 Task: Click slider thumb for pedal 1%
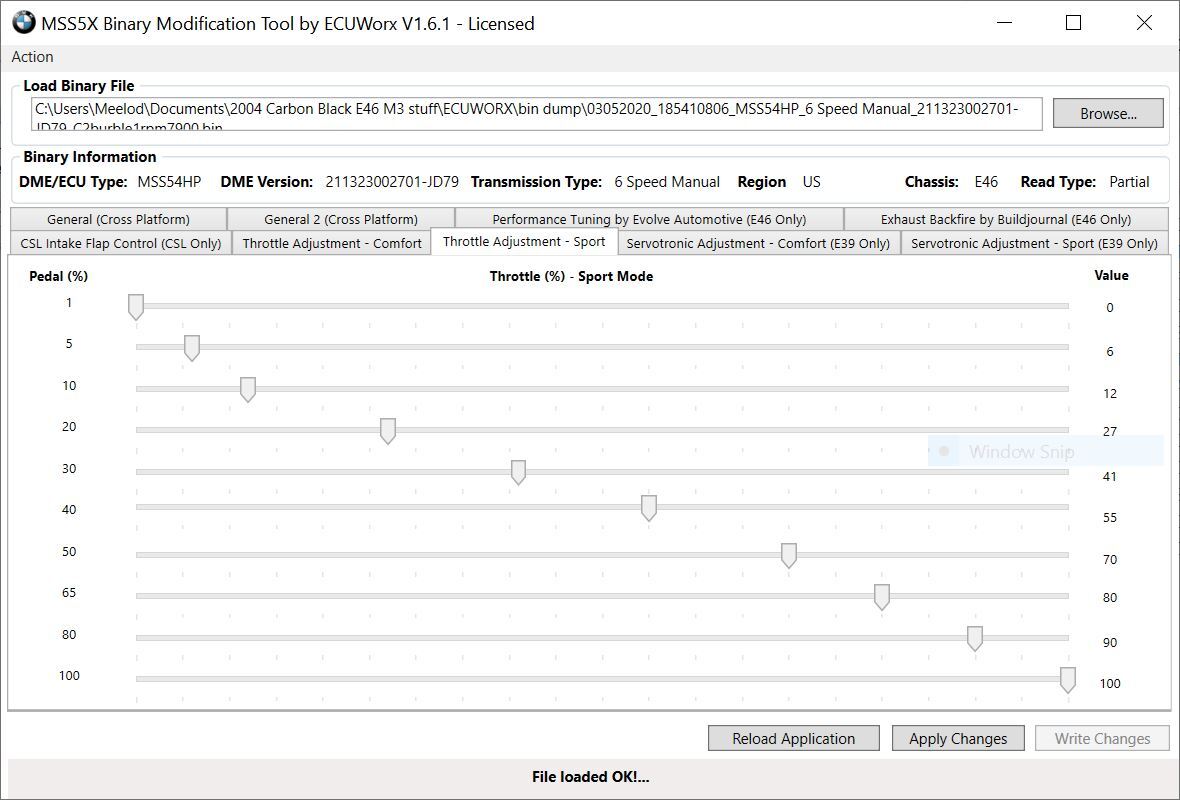click(x=136, y=307)
